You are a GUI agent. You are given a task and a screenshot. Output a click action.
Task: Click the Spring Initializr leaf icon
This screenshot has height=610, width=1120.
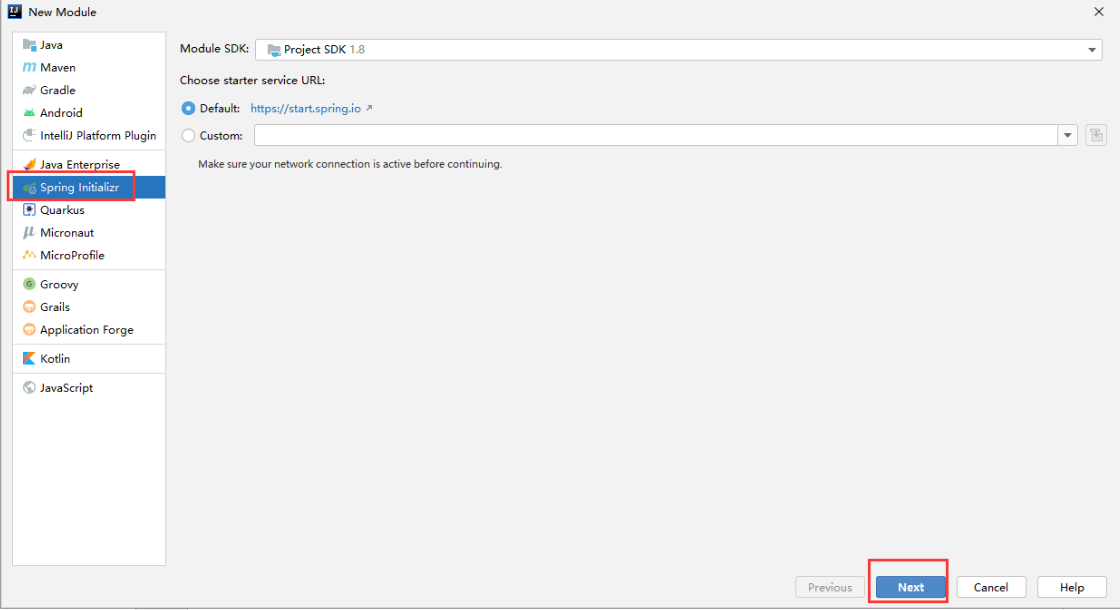pos(29,188)
